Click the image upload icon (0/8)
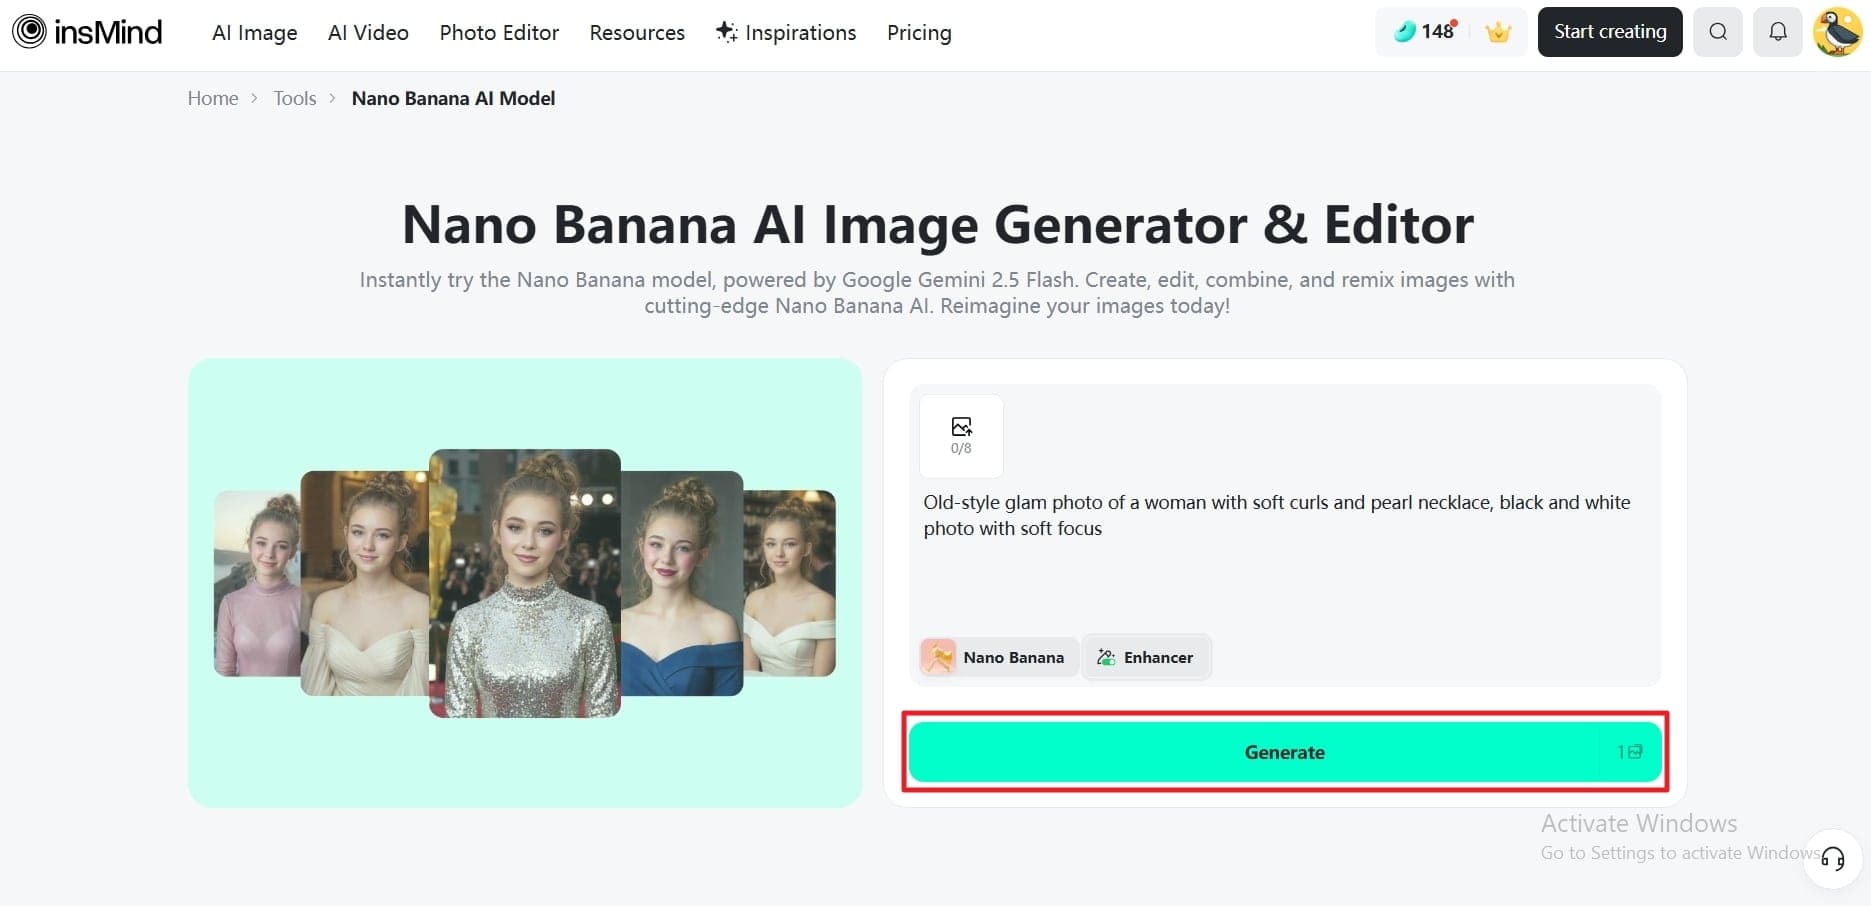 (x=961, y=435)
